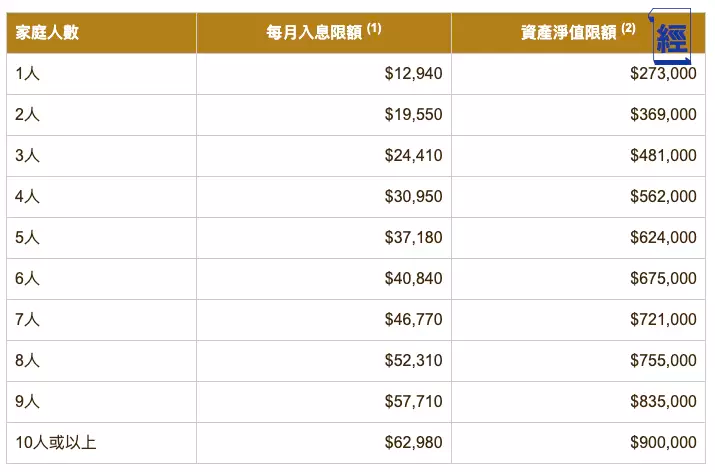Select the 家庭人數 column header

[47, 32]
